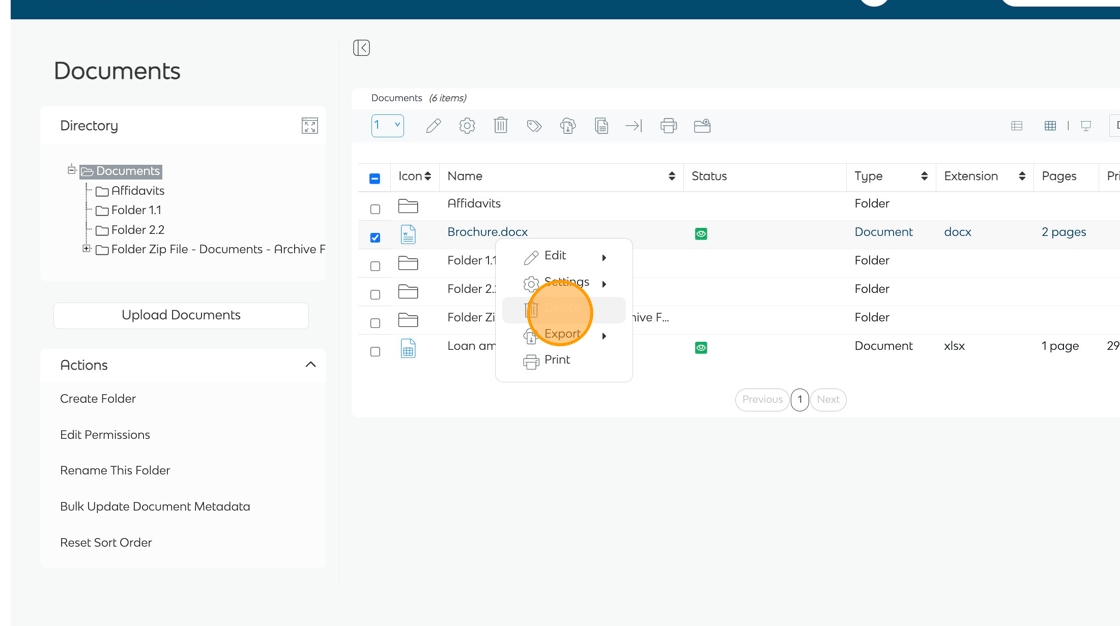Choose Print from the context menu
Image resolution: width=1120 pixels, height=626 pixels.
pyautogui.click(x=557, y=360)
